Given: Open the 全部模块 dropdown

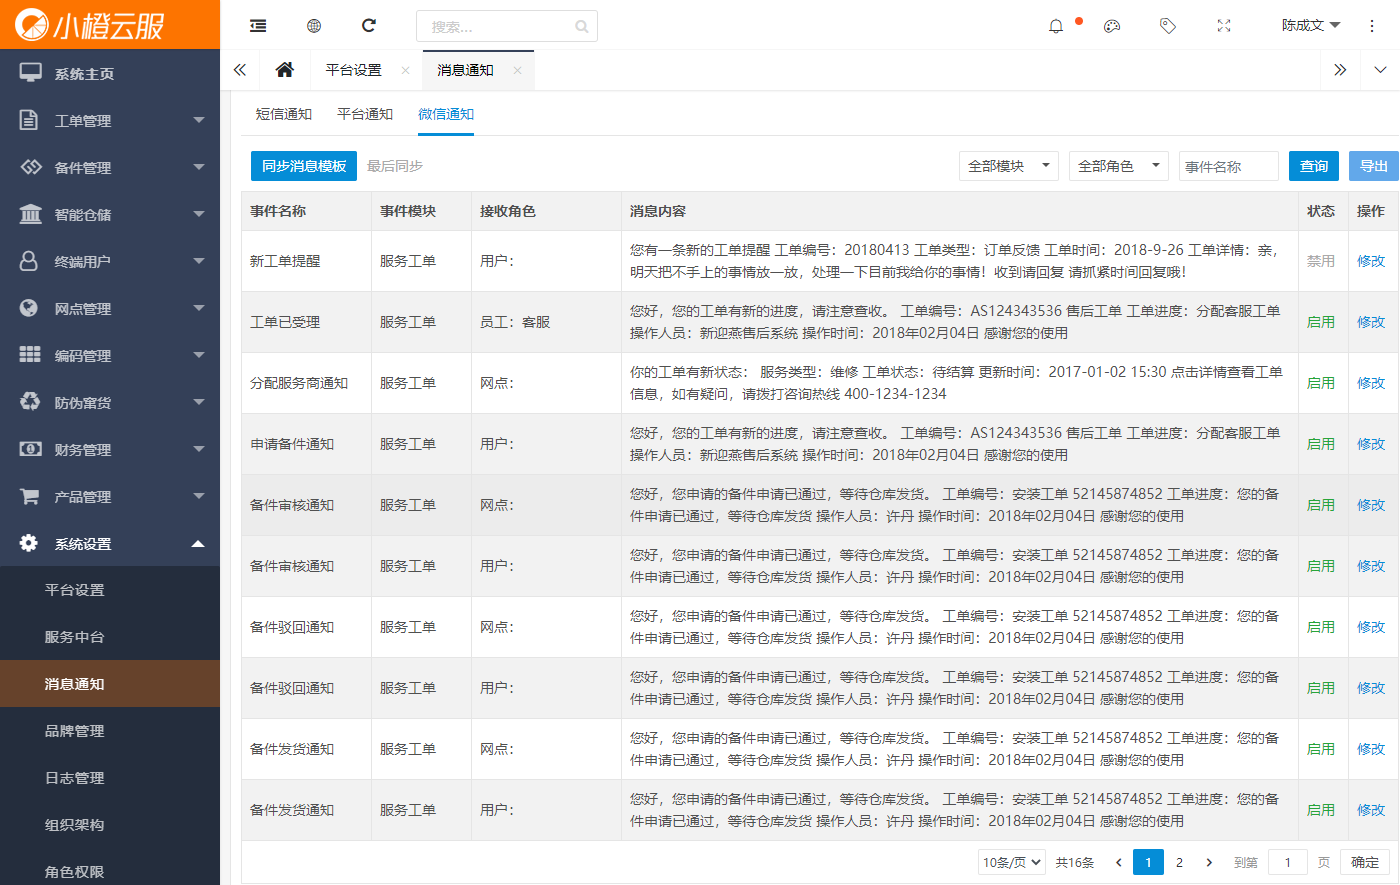Looking at the screenshot, I should (x=1008, y=166).
